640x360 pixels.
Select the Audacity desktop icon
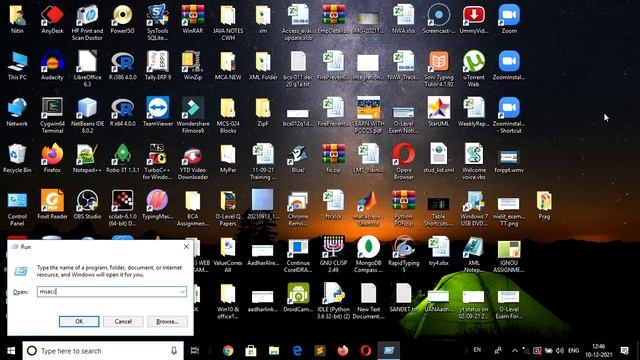click(x=52, y=66)
